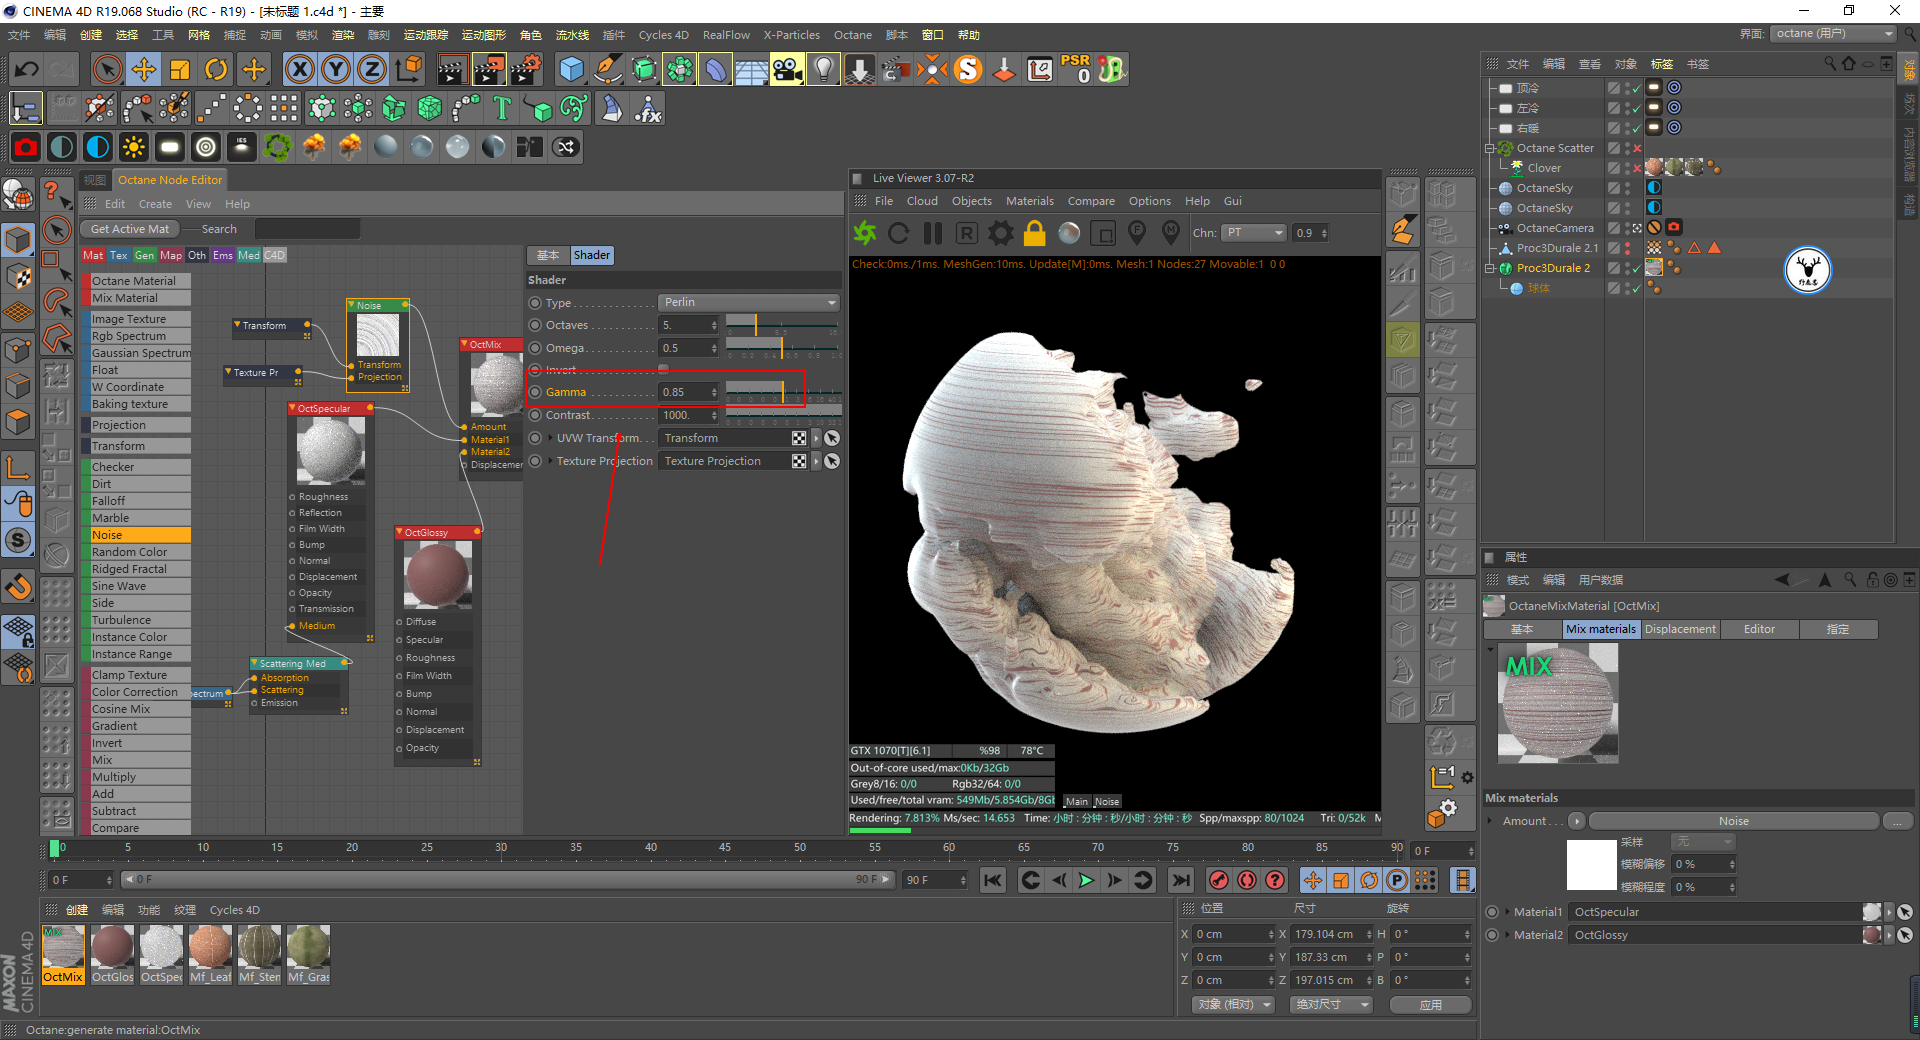Open the 对象(相对) coordinate mode dropdown

point(1234,1004)
